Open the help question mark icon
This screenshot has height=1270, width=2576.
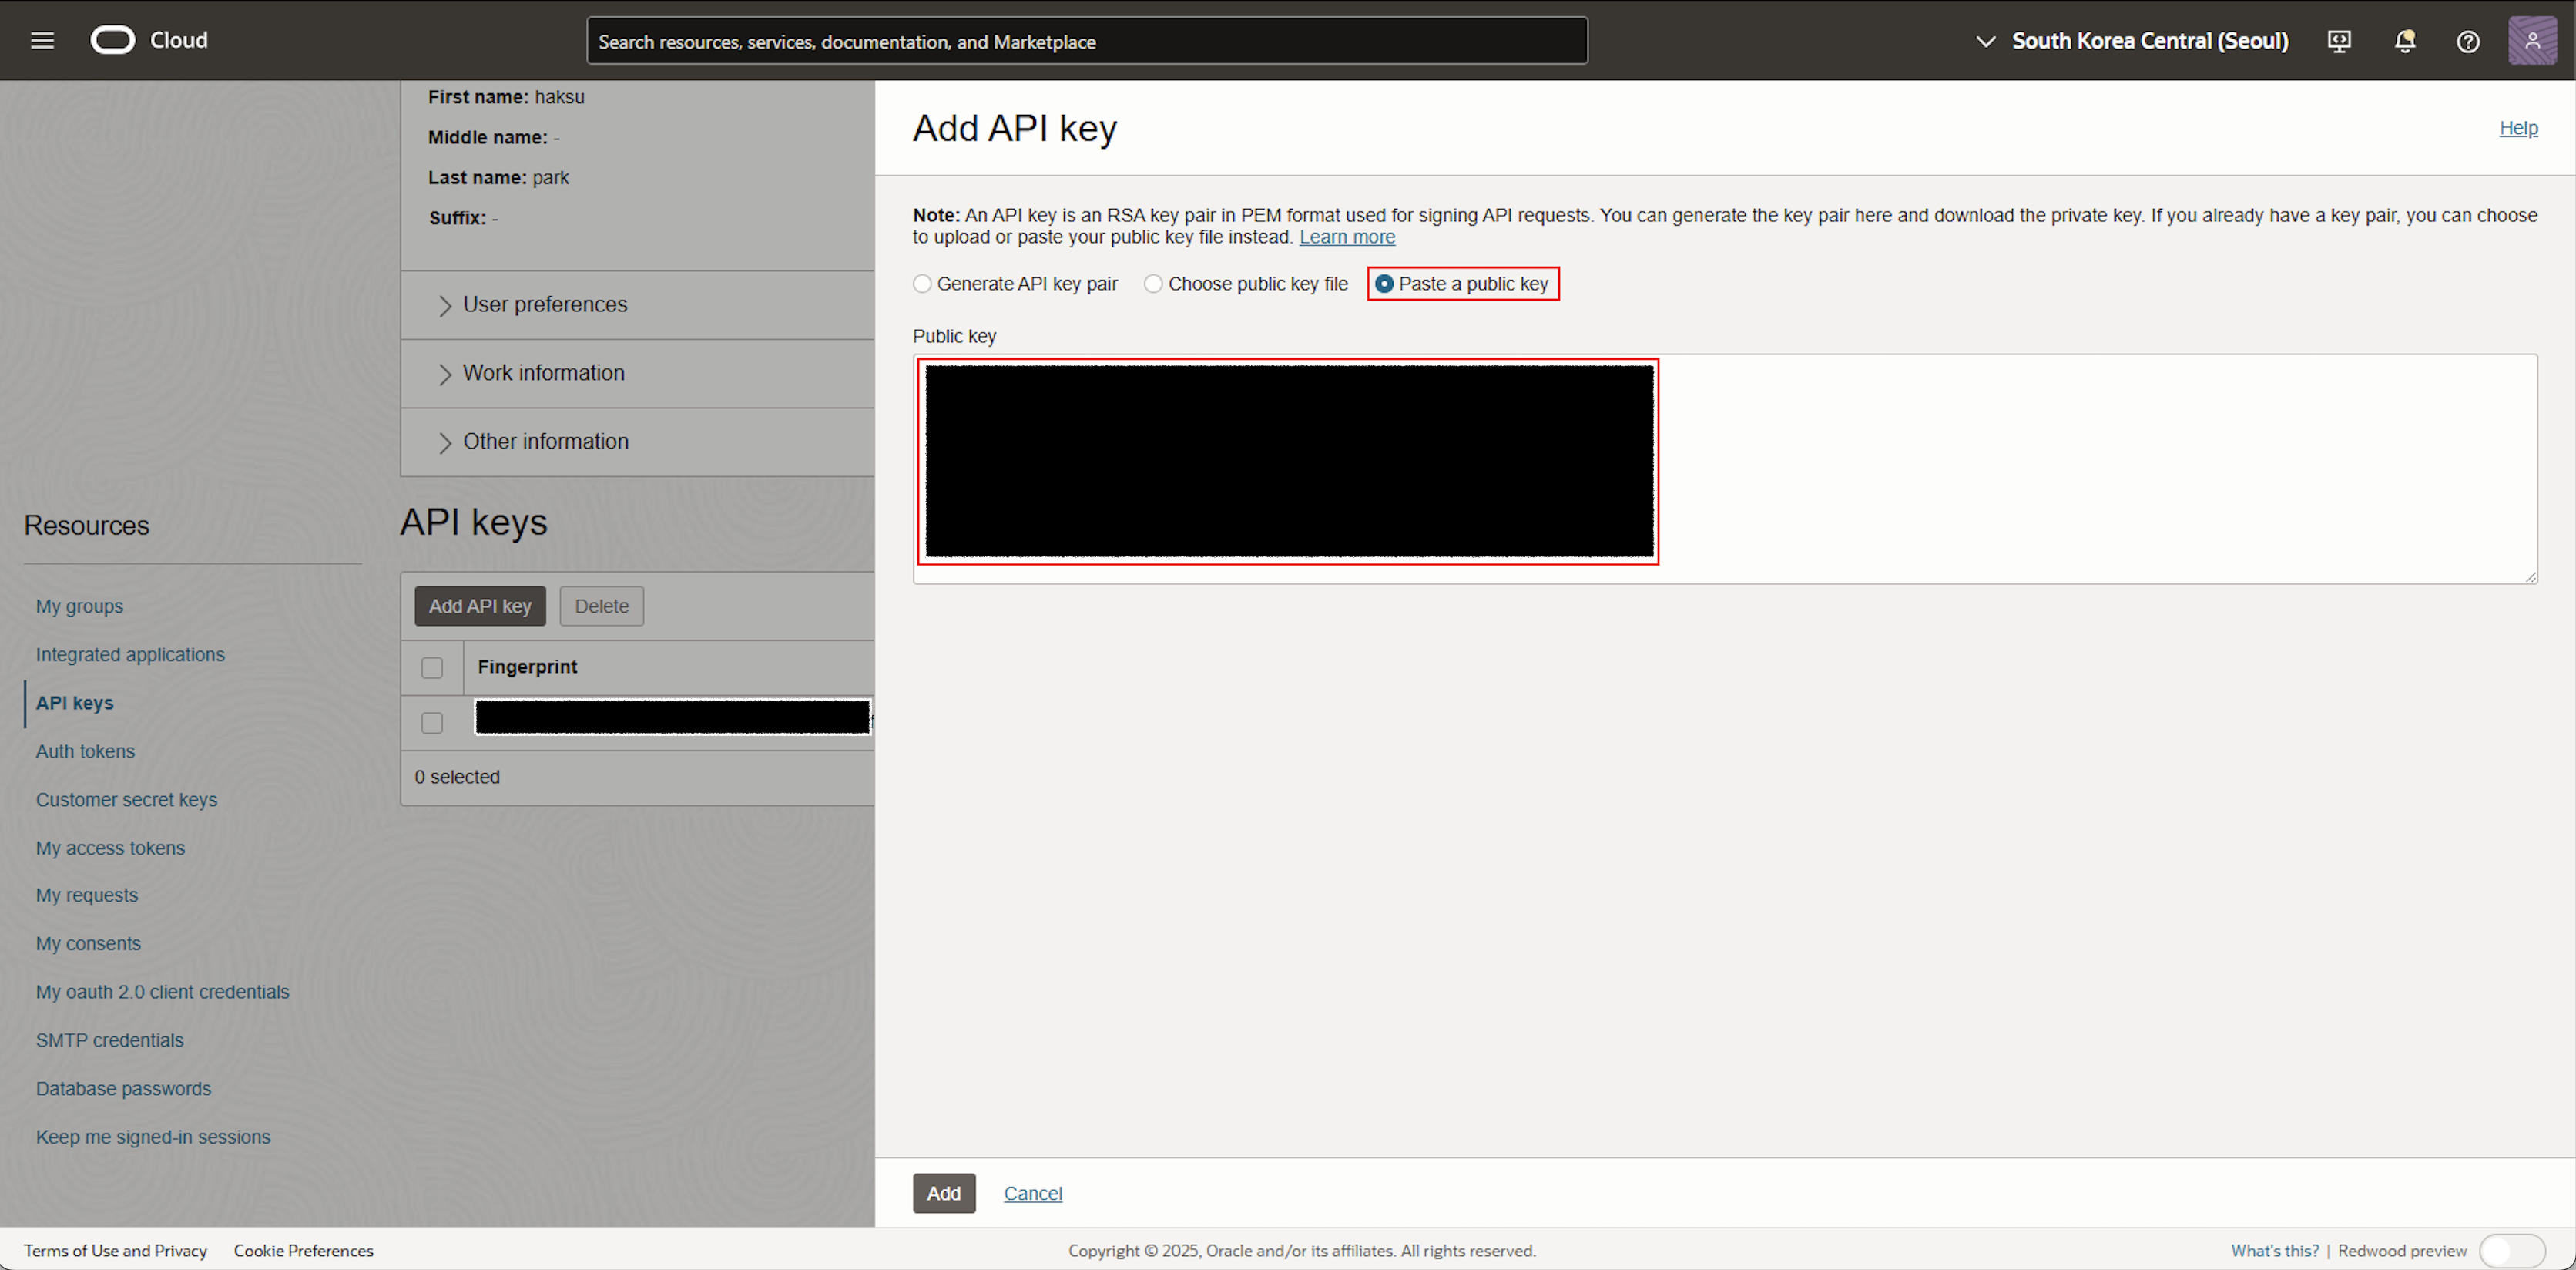point(2468,41)
